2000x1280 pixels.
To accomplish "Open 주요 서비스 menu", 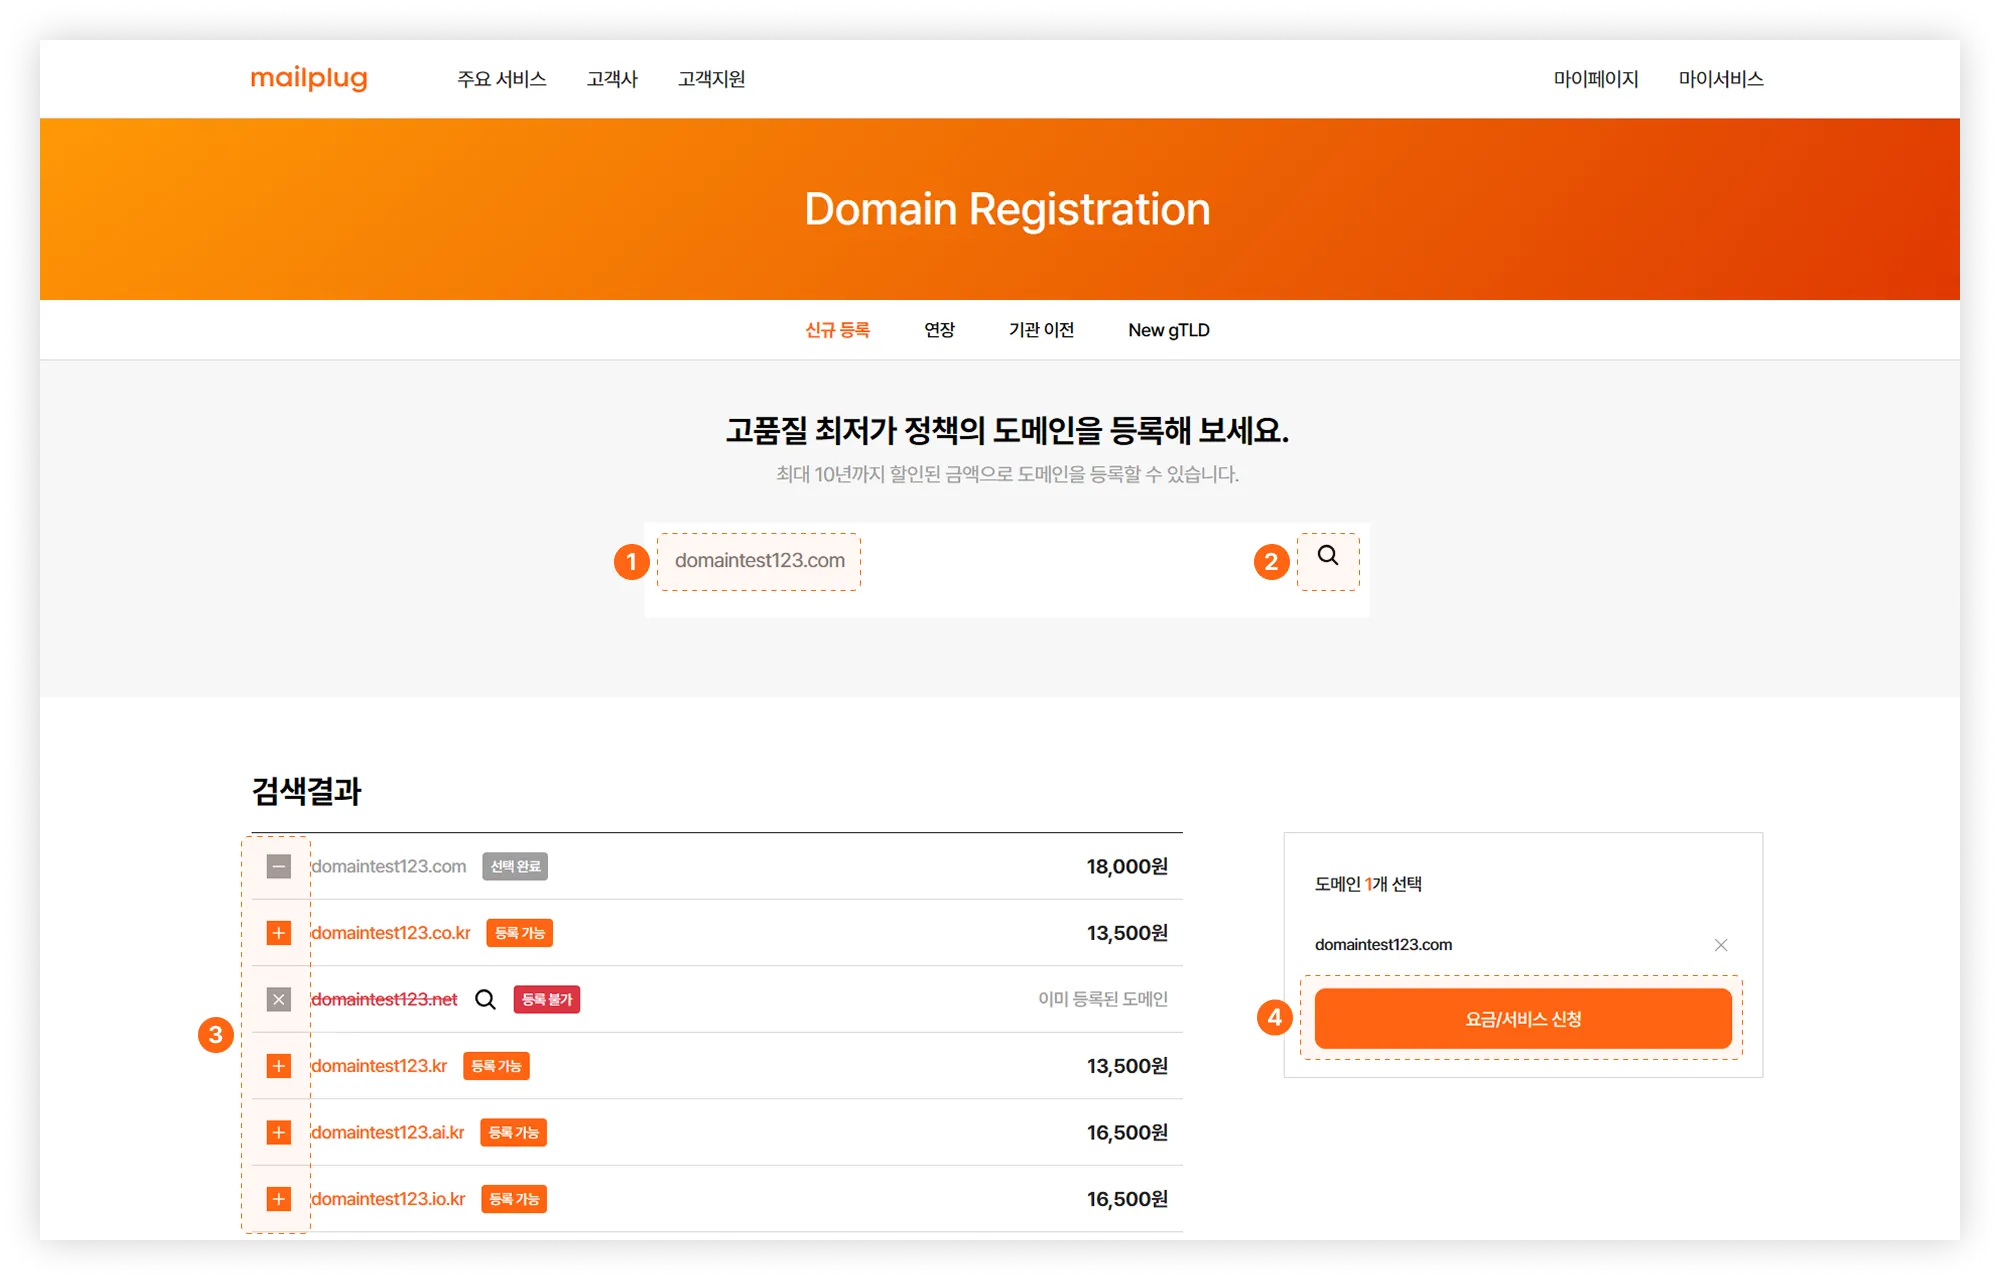I will (x=501, y=79).
